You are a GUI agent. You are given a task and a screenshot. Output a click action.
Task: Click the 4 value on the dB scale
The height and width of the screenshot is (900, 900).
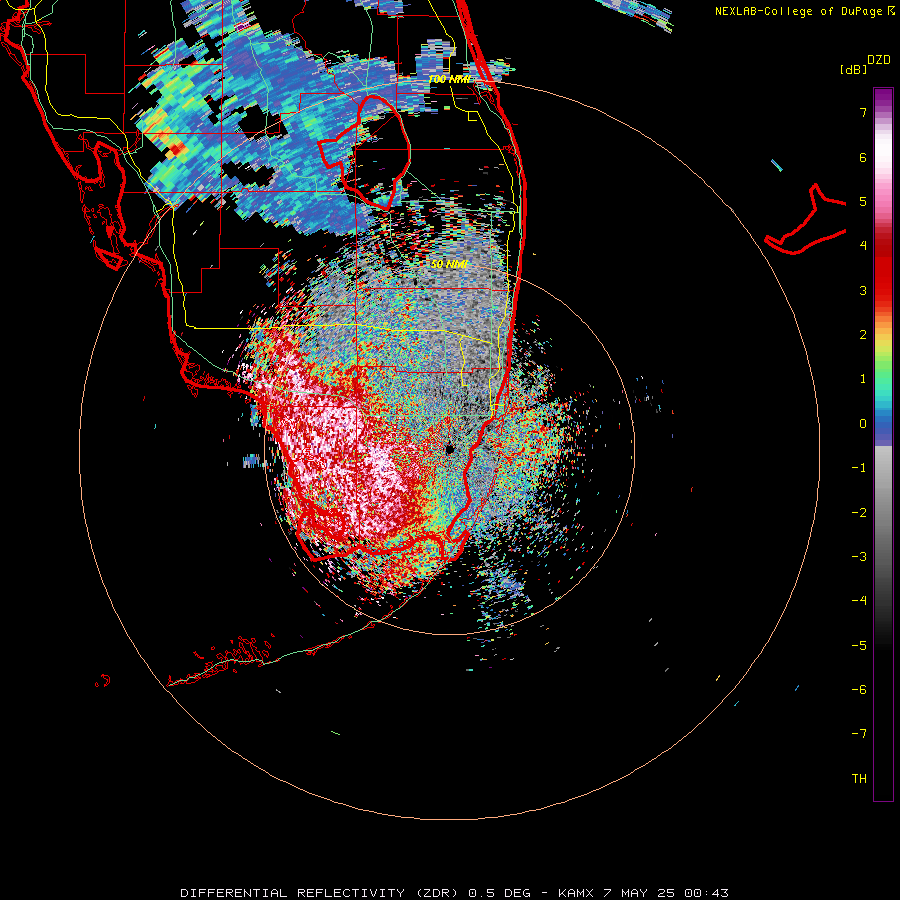(863, 246)
